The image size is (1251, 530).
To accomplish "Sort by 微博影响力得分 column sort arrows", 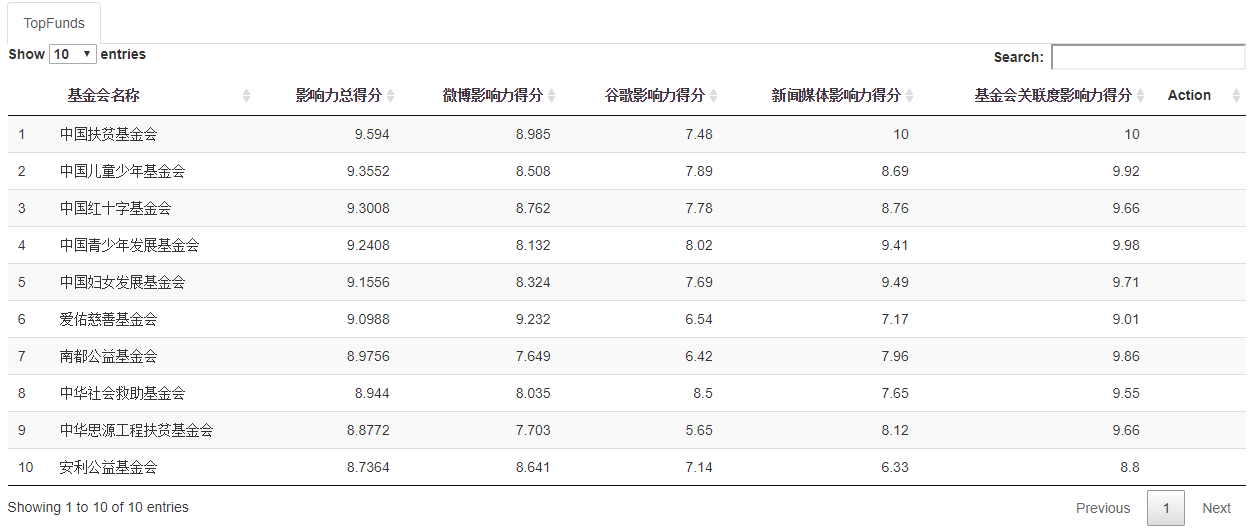I will [552, 96].
